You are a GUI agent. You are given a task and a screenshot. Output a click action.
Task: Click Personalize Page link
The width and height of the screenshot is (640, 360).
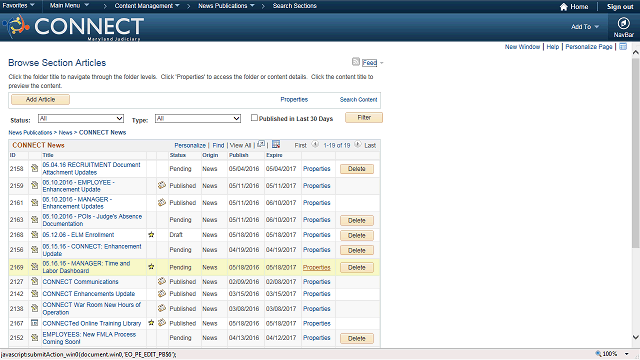click(589, 47)
